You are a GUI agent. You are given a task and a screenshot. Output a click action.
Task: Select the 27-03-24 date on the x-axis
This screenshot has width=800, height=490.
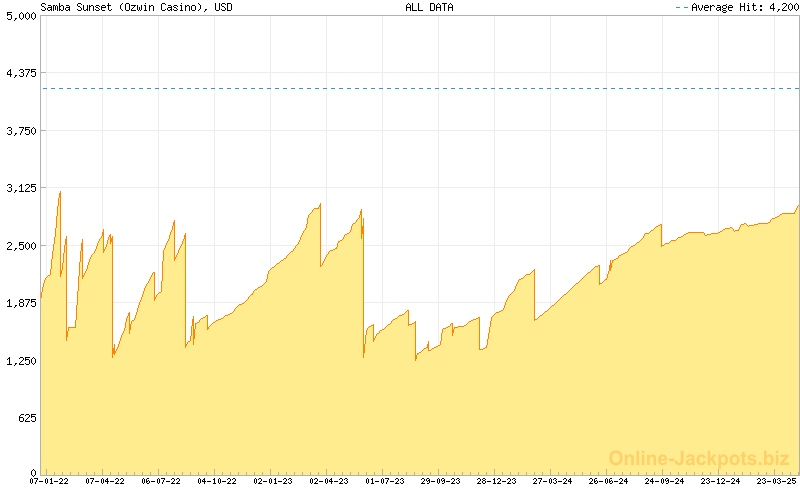tap(553, 481)
